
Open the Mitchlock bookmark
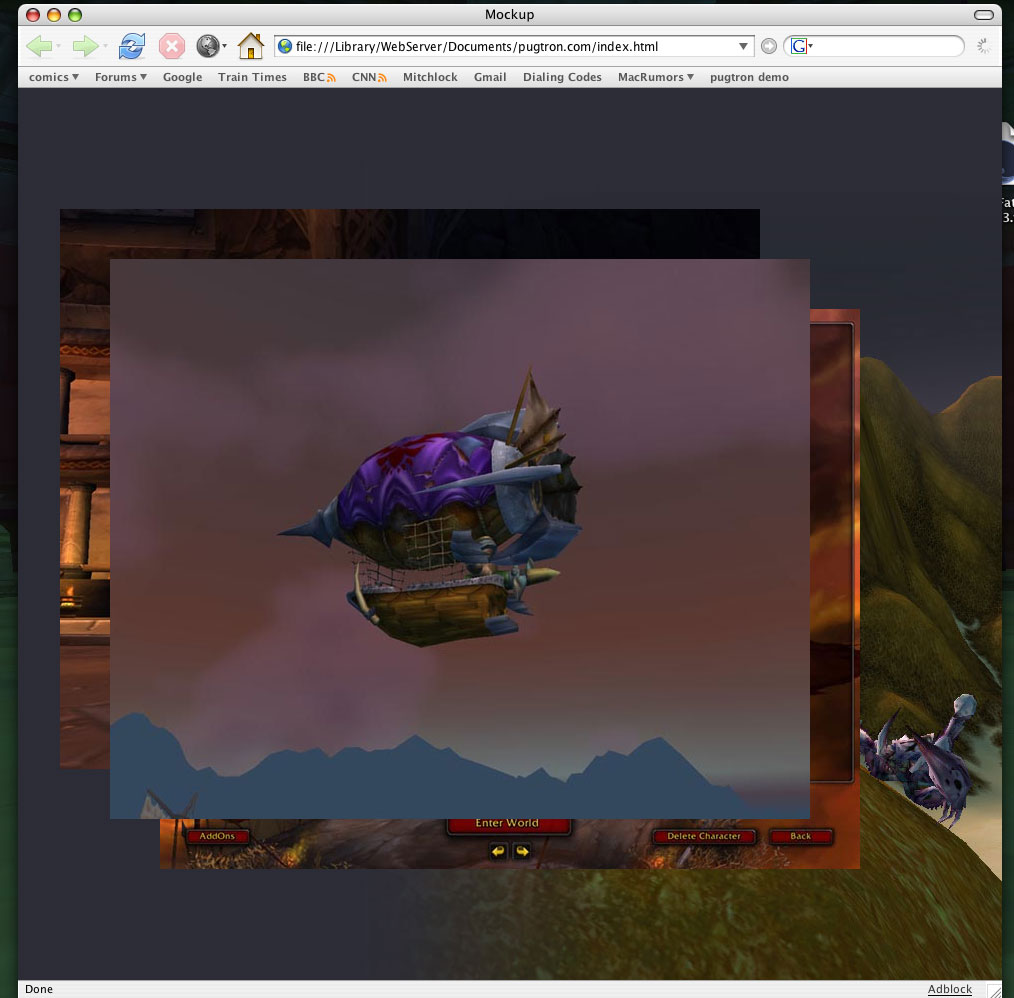430,77
